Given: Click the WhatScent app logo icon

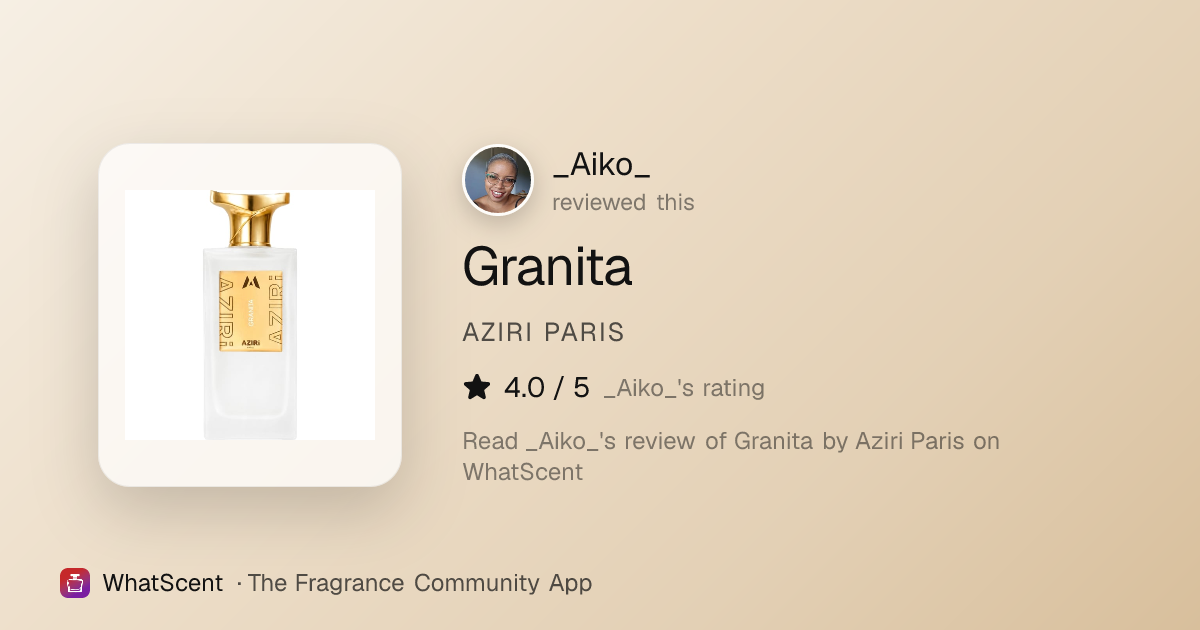Looking at the screenshot, I should [75, 583].
